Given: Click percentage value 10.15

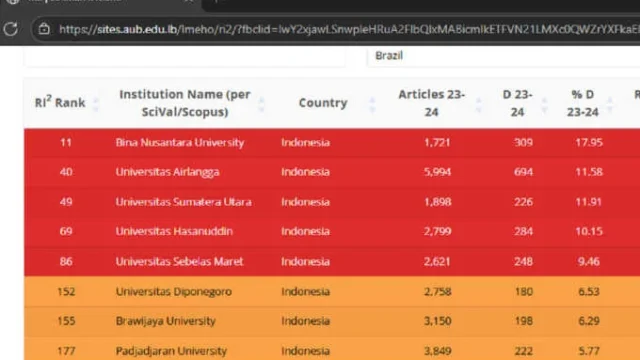Looking at the screenshot, I should (589, 231).
